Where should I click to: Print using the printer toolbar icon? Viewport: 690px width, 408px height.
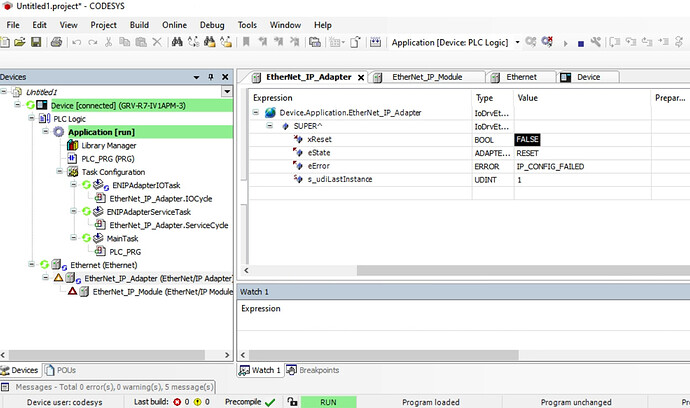click(56, 42)
